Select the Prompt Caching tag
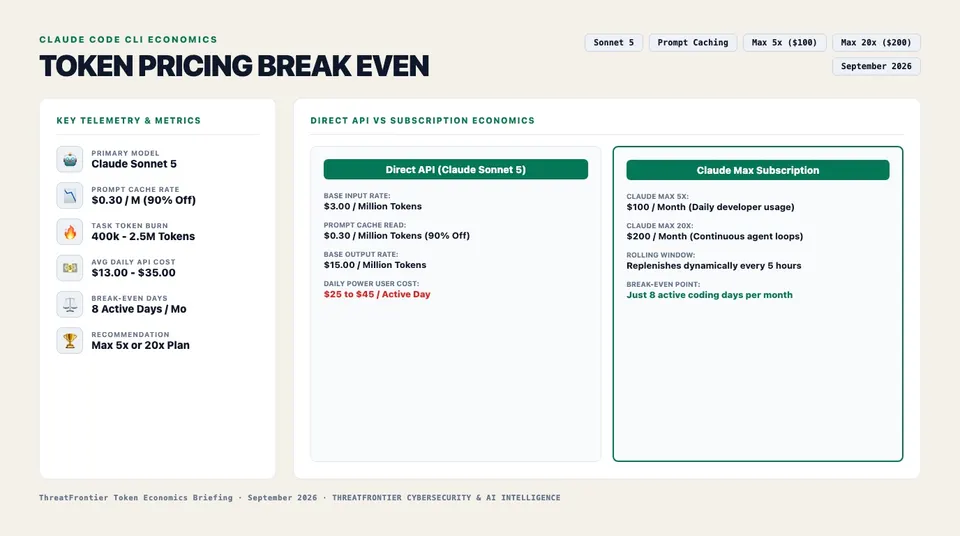 pyautogui.click(x=692, y=42)
